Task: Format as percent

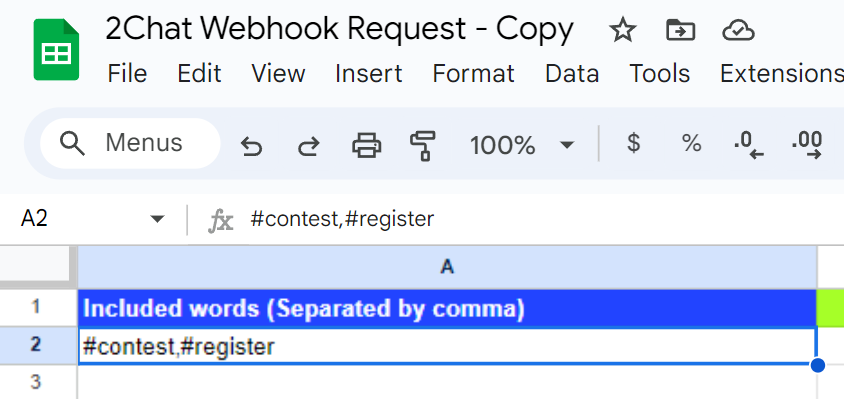Action: [691, 143]
